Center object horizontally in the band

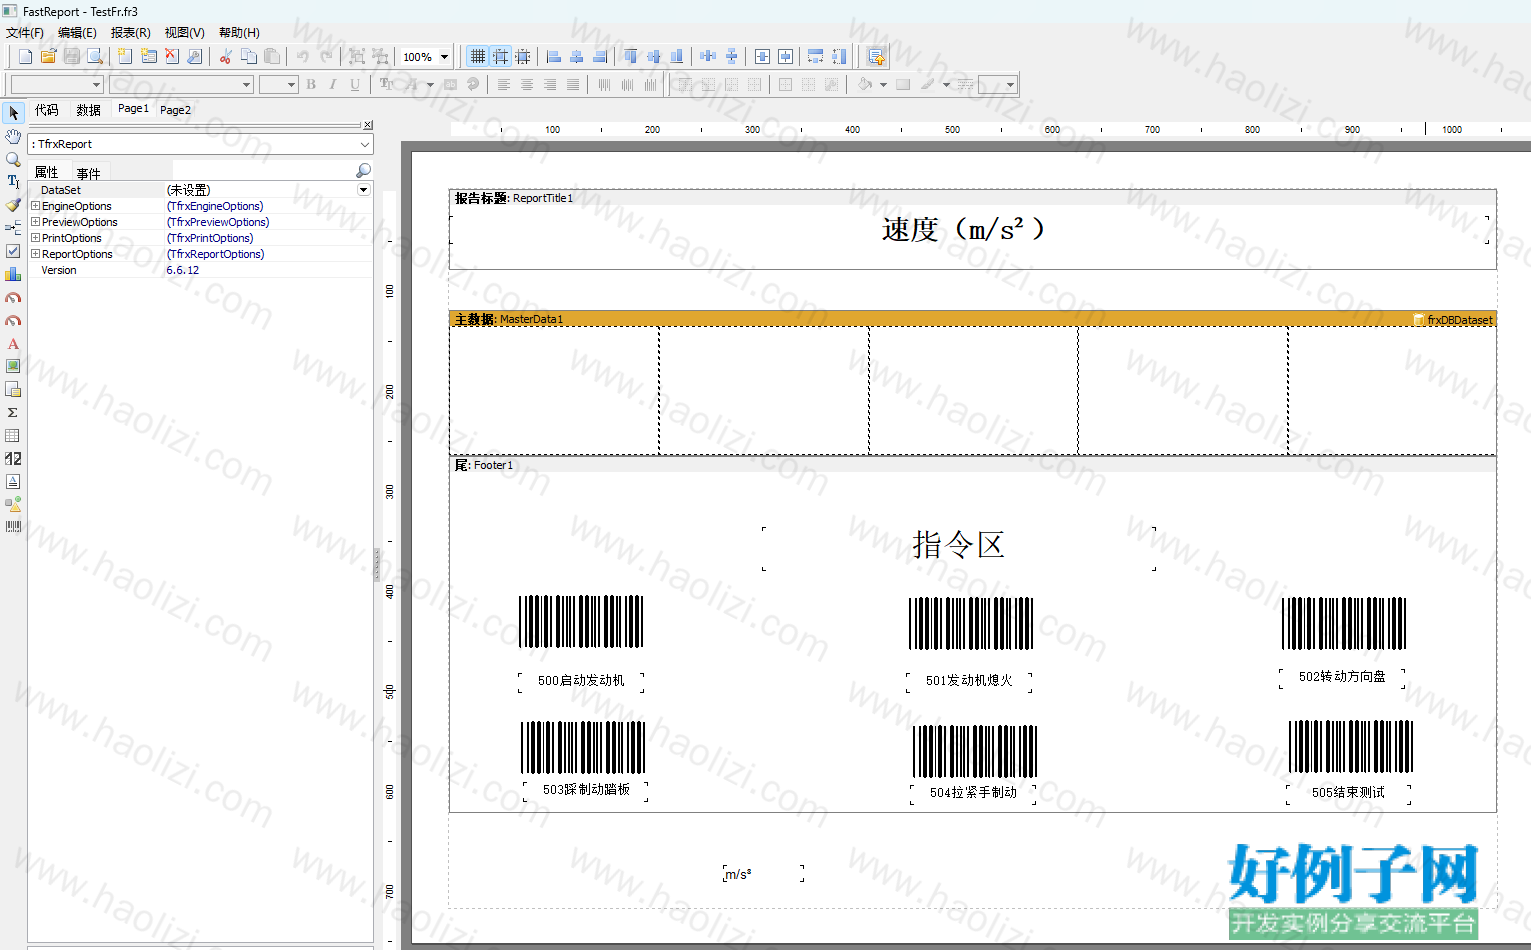762,56
